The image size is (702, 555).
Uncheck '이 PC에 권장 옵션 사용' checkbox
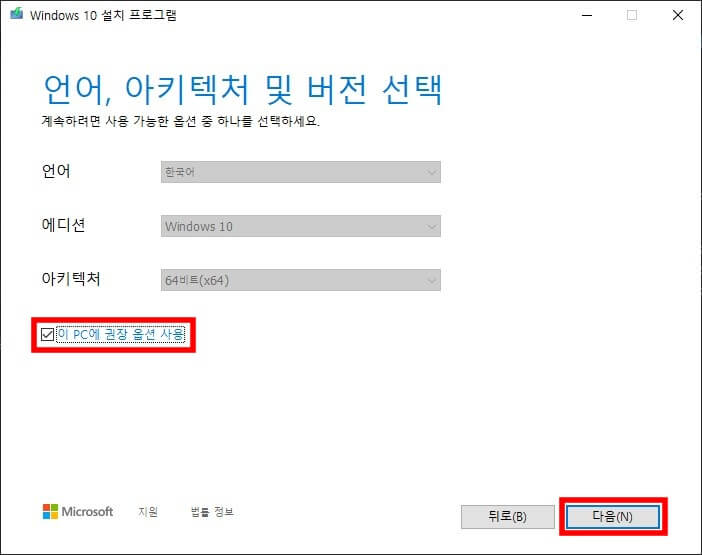coord(47,334)
